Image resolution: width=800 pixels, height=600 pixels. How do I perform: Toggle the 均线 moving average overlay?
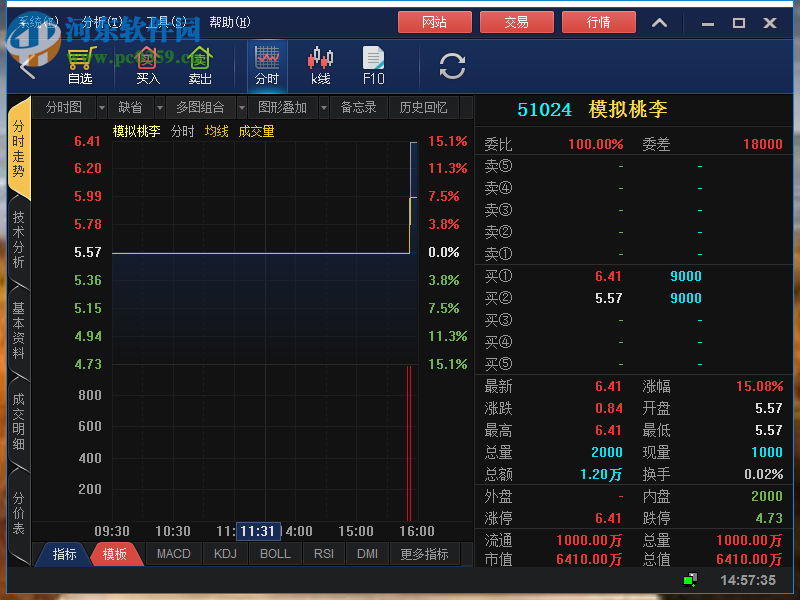[216, 130]
